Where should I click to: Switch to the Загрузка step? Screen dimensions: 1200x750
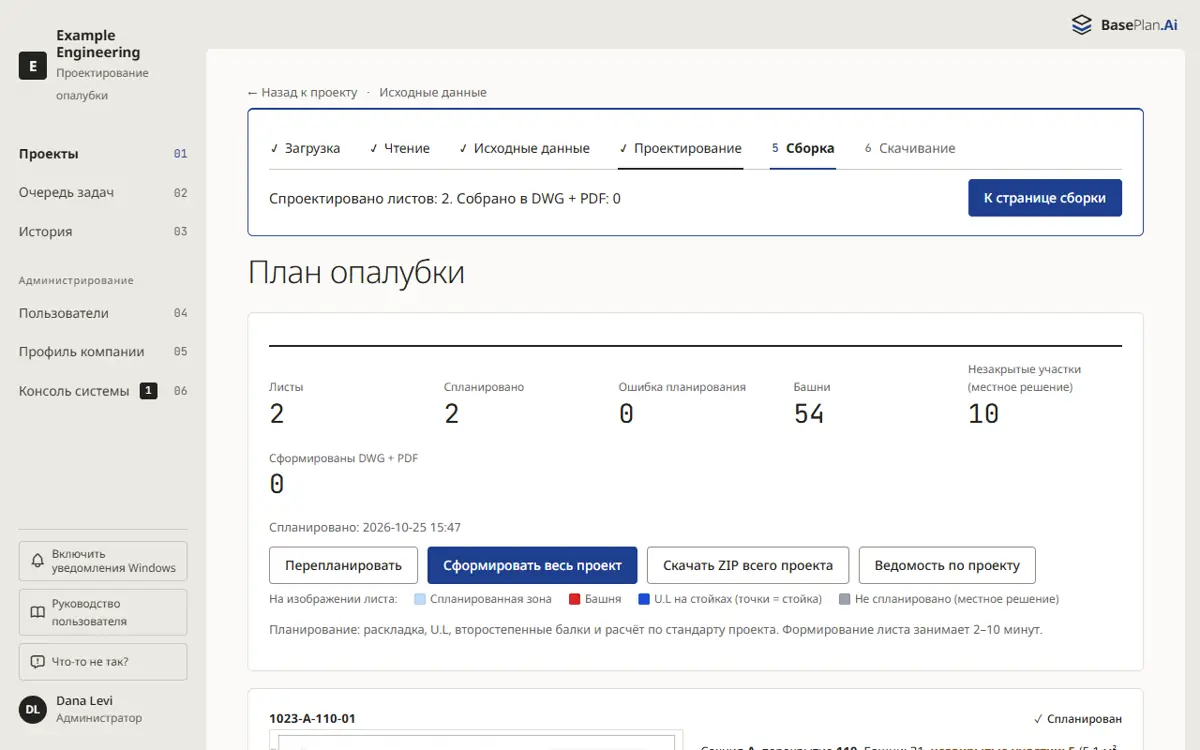[x=305, y=148]
